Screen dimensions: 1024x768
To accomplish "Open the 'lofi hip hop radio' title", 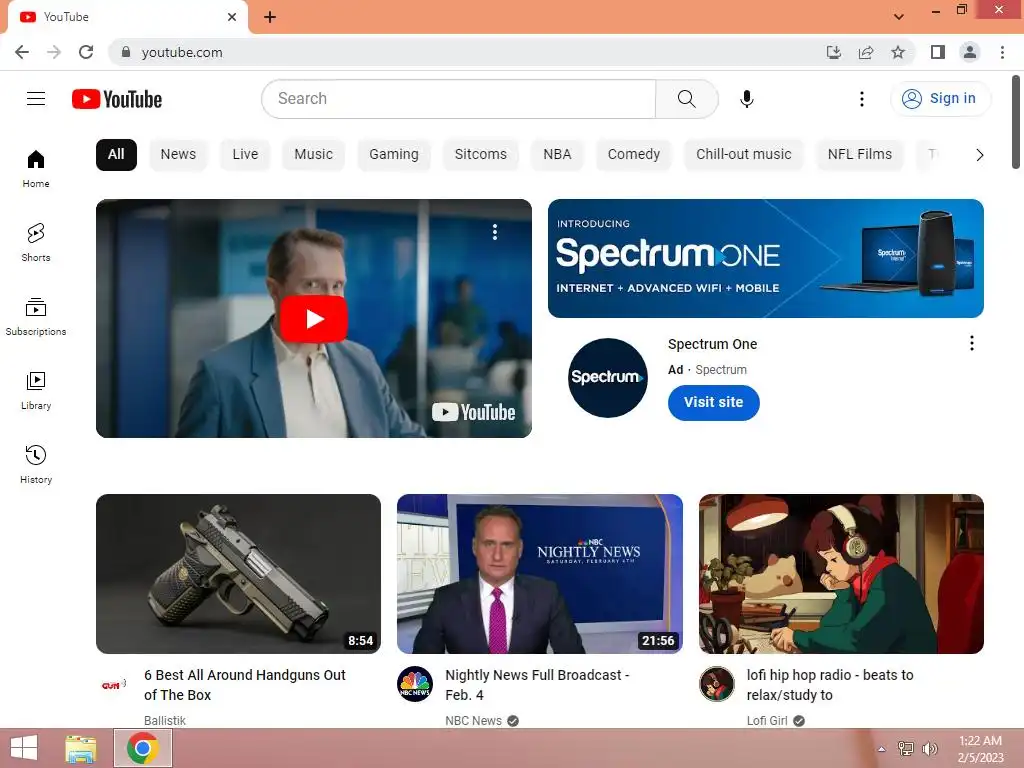I will tap(830, 685).
